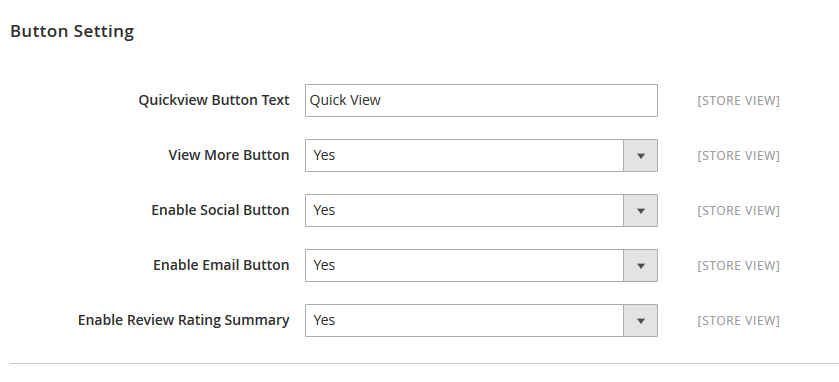Open the Enable Social Button dropdown
Image resolution: width=839 pixels, height=382 pixels.
pyautogui.click(x=481, y=210)
